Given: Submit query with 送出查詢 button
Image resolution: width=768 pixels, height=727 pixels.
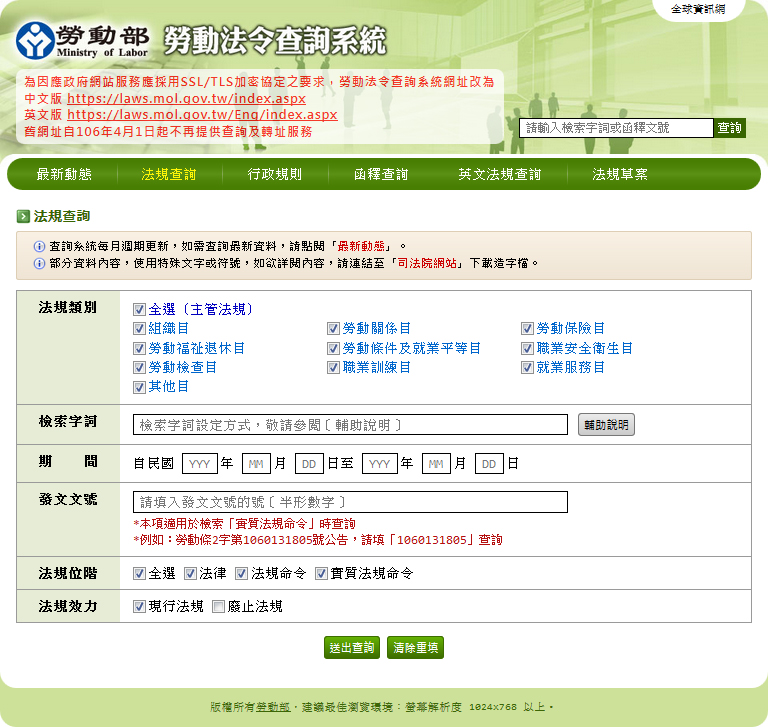Looking at the screenshot, I should click(352, 647).
